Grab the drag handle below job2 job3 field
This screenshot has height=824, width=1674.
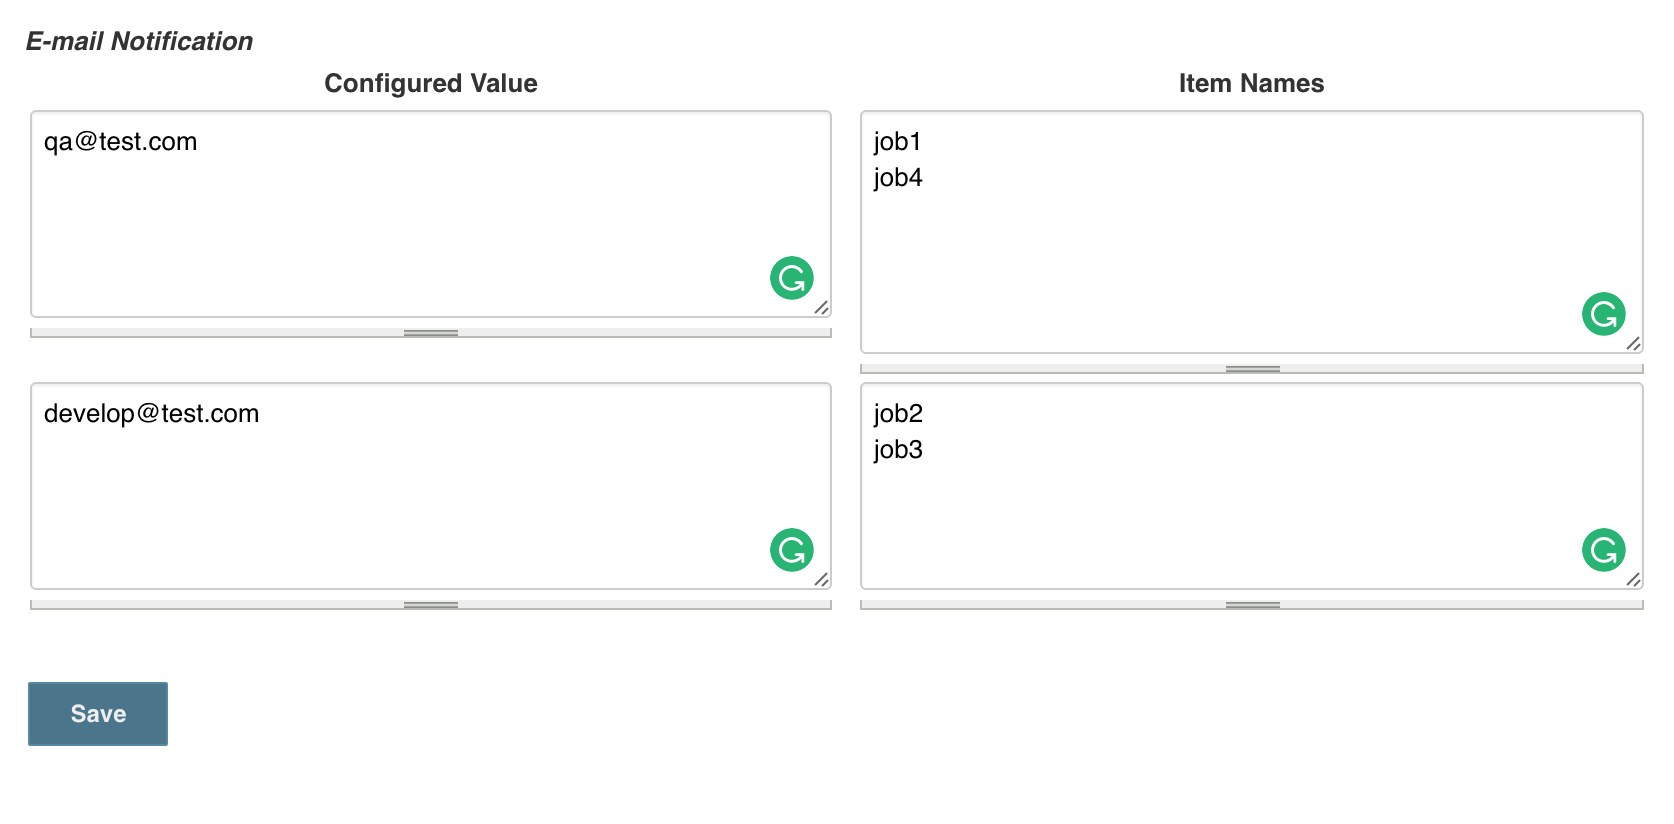pyautogui.click(x=1252, y=605)
